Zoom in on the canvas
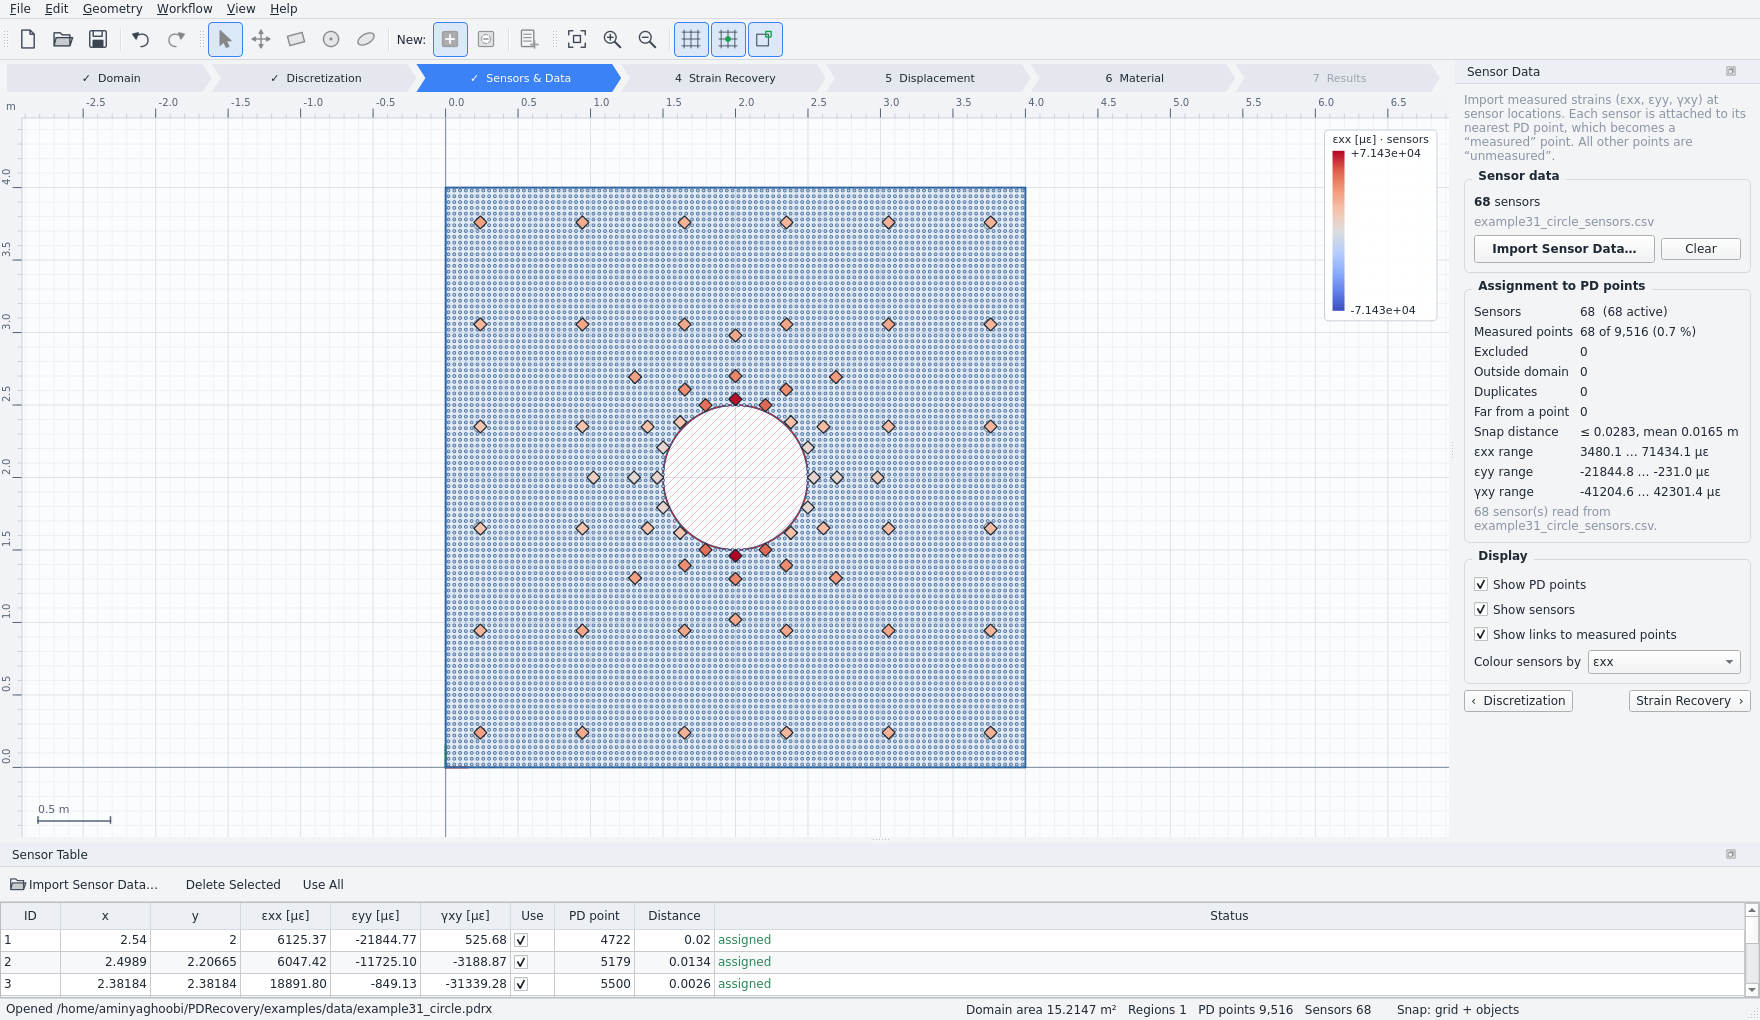The height and width of the screenshot is (1020, 1760). point(612,39)
